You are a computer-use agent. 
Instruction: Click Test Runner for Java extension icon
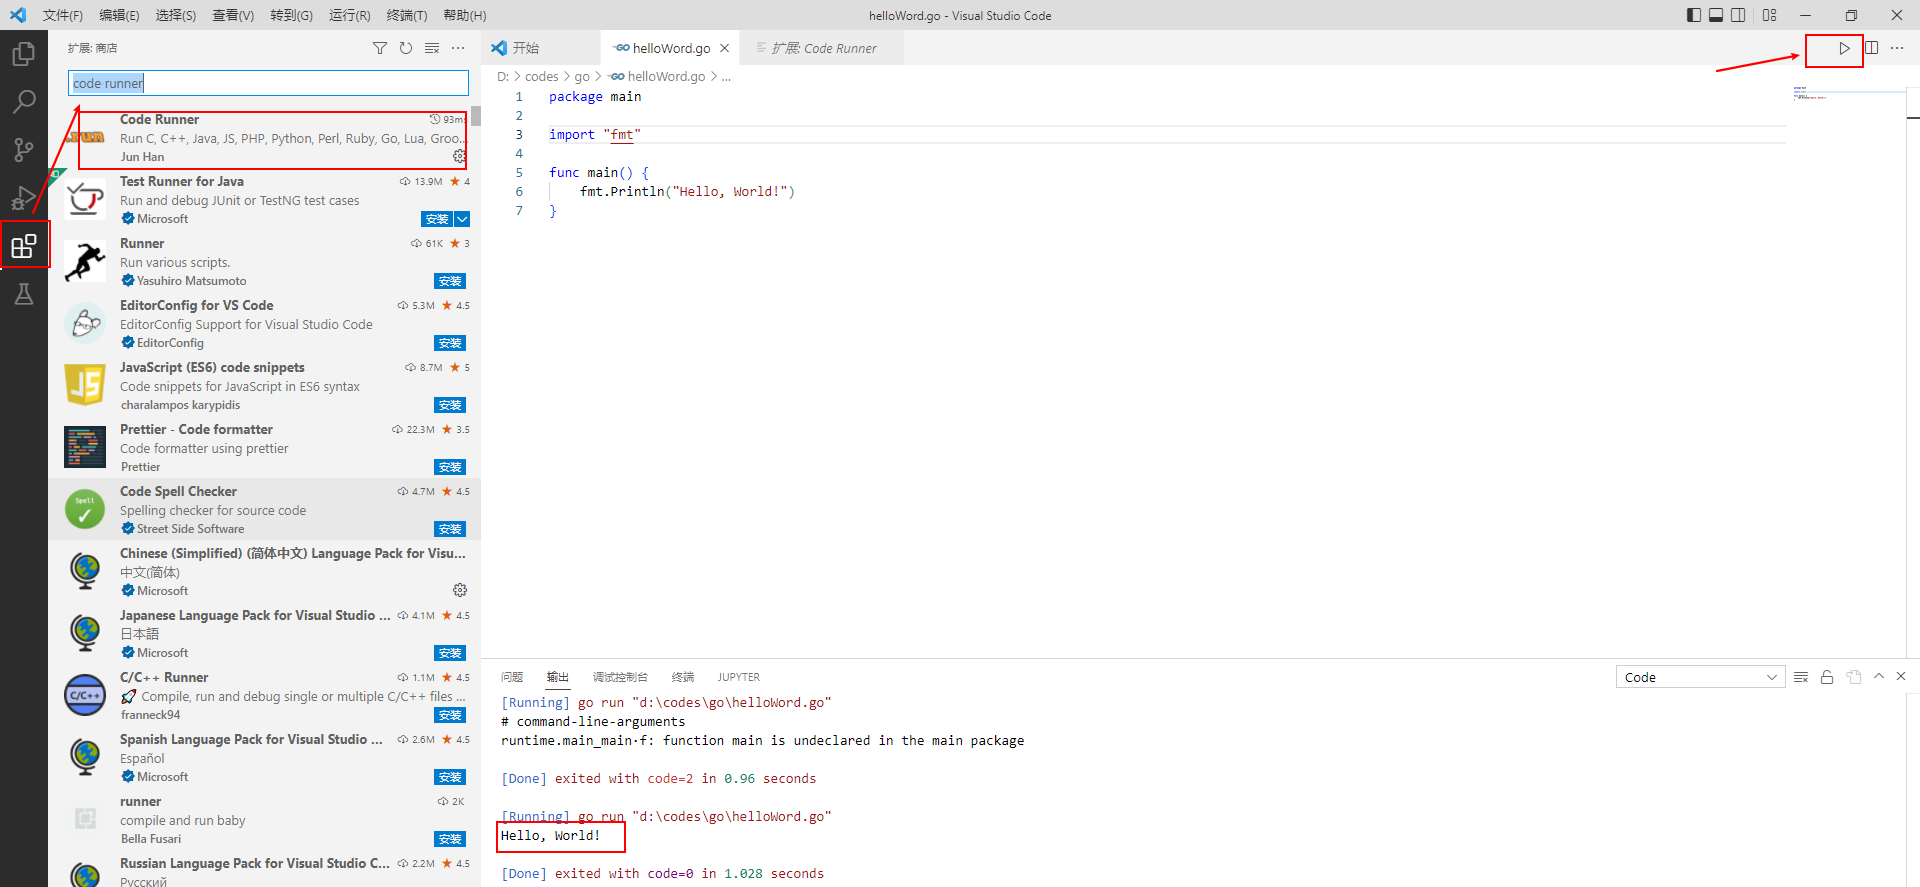point(85,200)
